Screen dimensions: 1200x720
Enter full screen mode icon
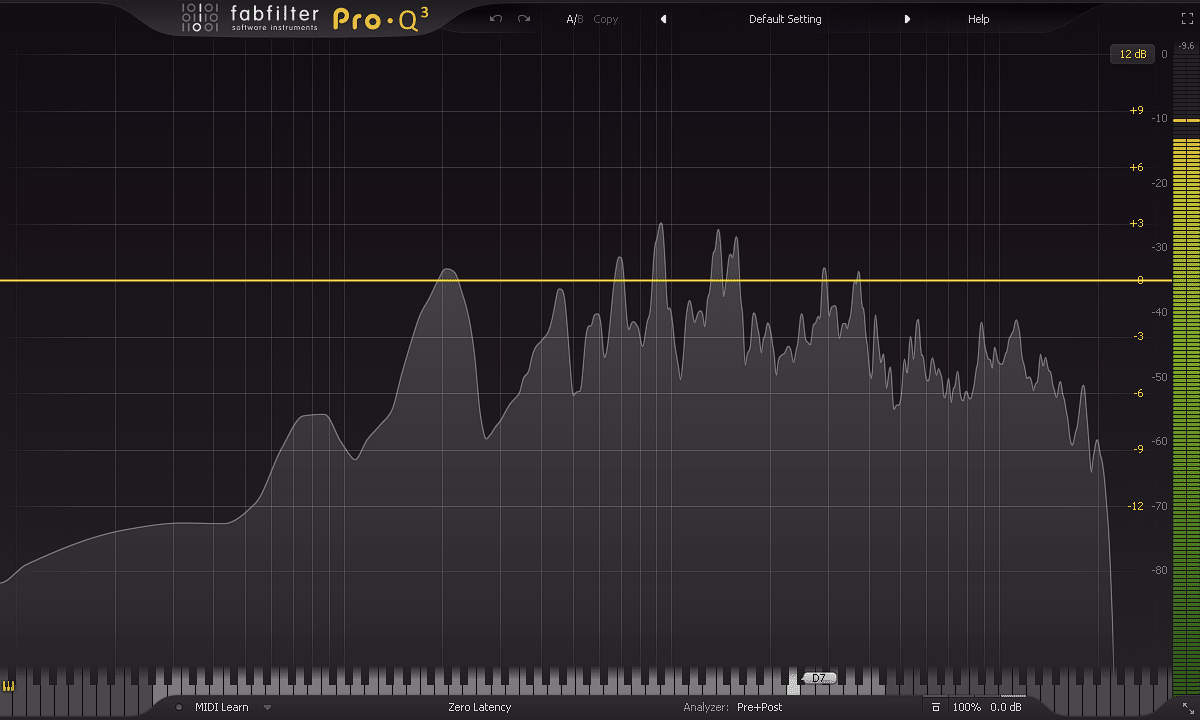click(x=1187, y=19)
